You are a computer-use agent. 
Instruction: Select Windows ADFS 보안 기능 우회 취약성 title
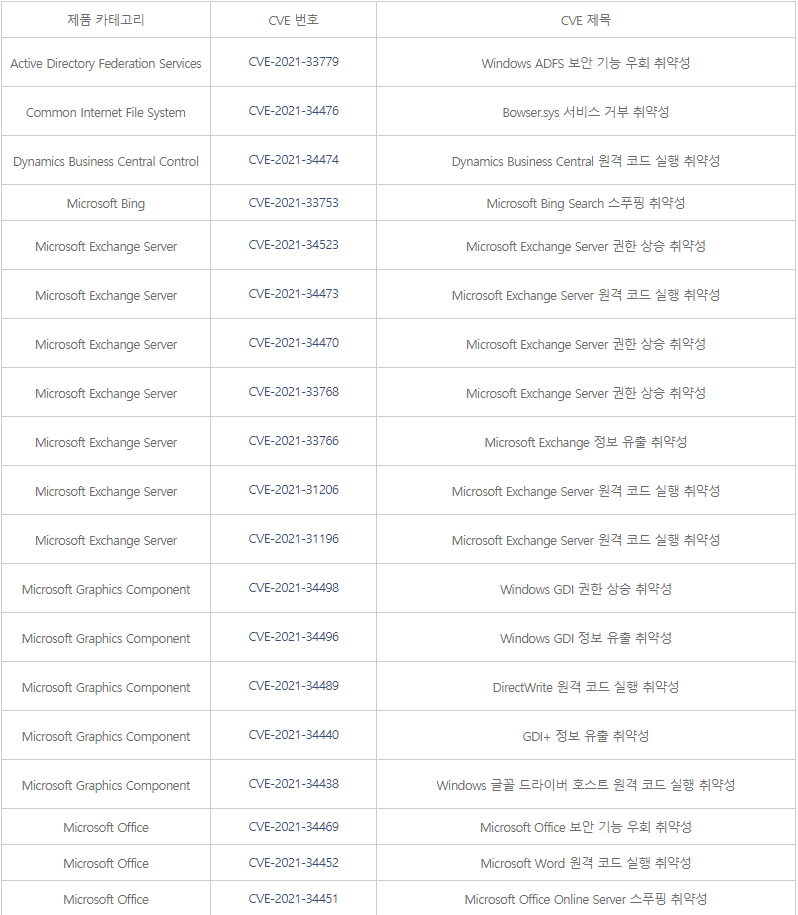pos(586,62)
